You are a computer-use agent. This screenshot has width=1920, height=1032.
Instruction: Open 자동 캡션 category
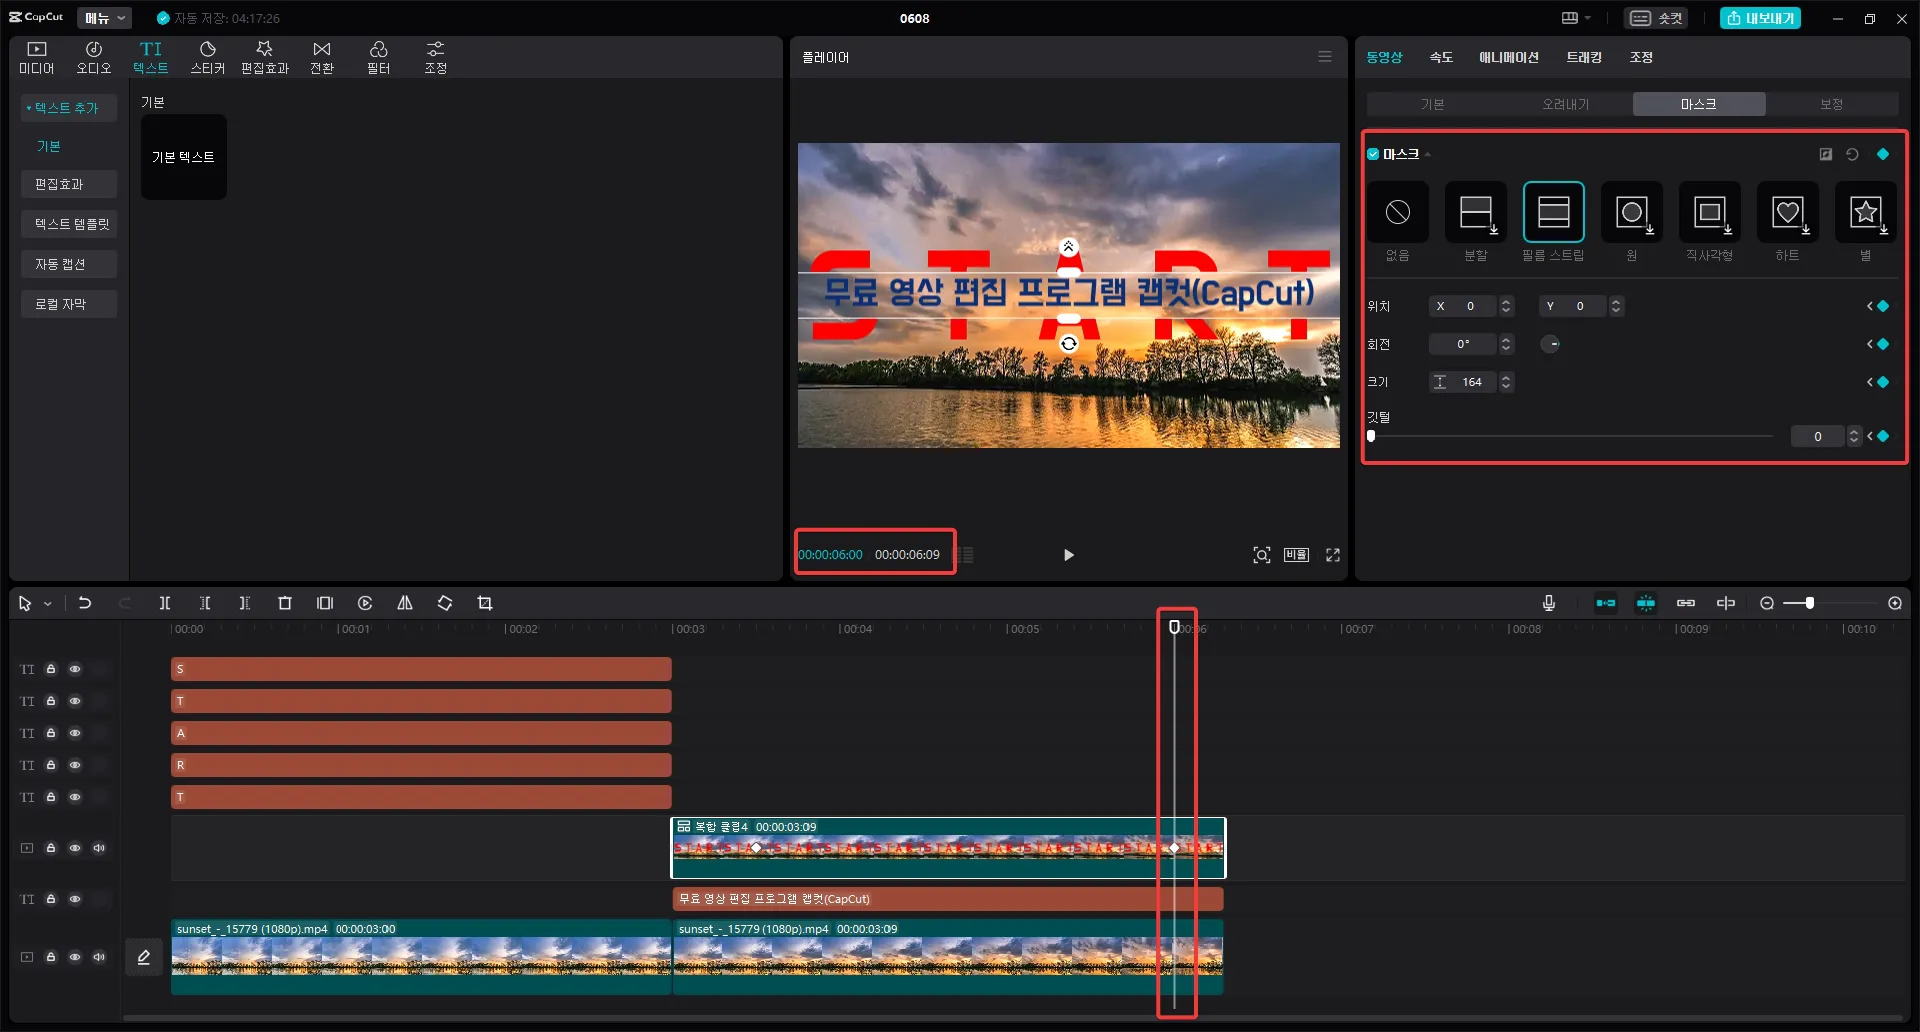tap(69, 264)
